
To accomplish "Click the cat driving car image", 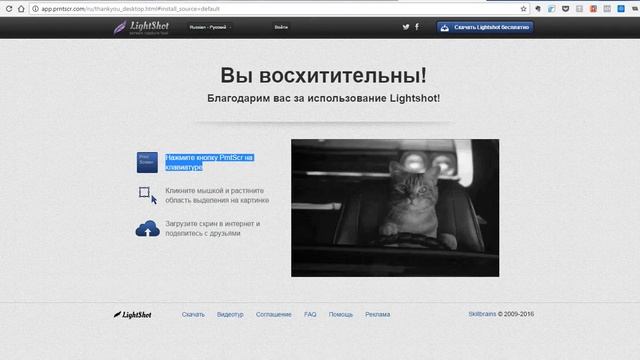I will (x=395, y=208).
